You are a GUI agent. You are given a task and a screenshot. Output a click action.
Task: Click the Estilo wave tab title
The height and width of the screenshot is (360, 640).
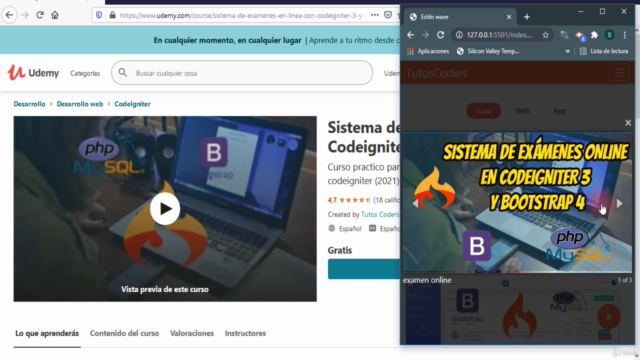(x=434, y=17)
